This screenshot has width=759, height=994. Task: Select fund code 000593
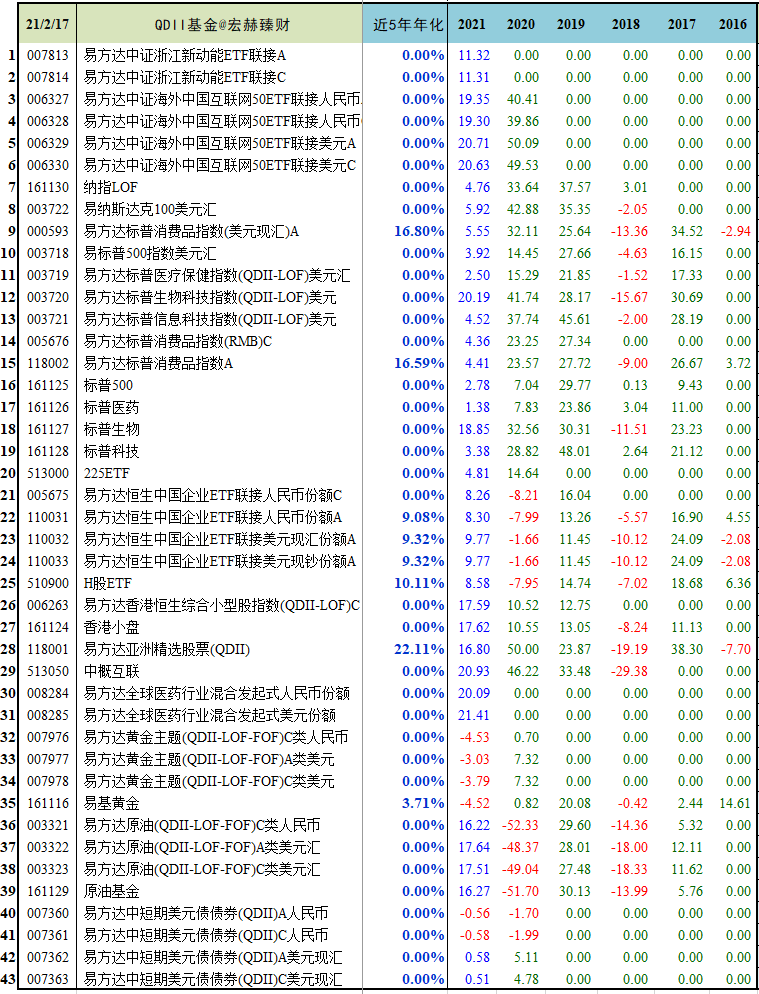pos(48,231)
